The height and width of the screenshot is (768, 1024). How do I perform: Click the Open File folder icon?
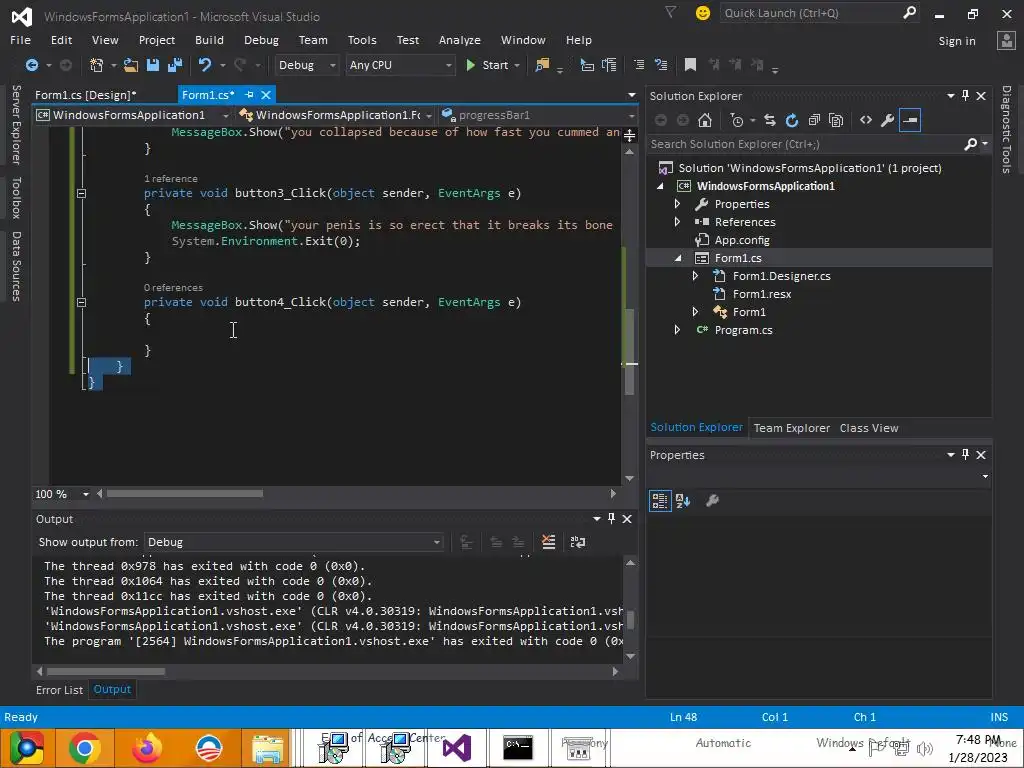pos(131,65)
